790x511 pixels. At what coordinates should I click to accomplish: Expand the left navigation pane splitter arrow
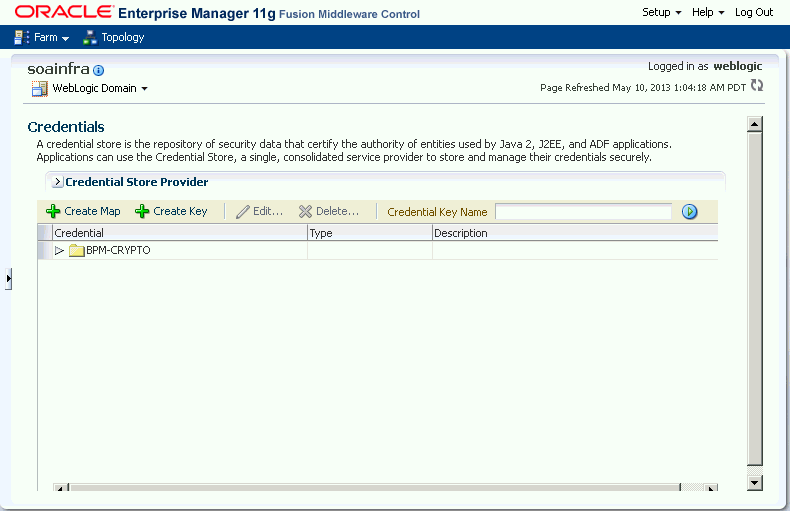(x=9, y=279)
